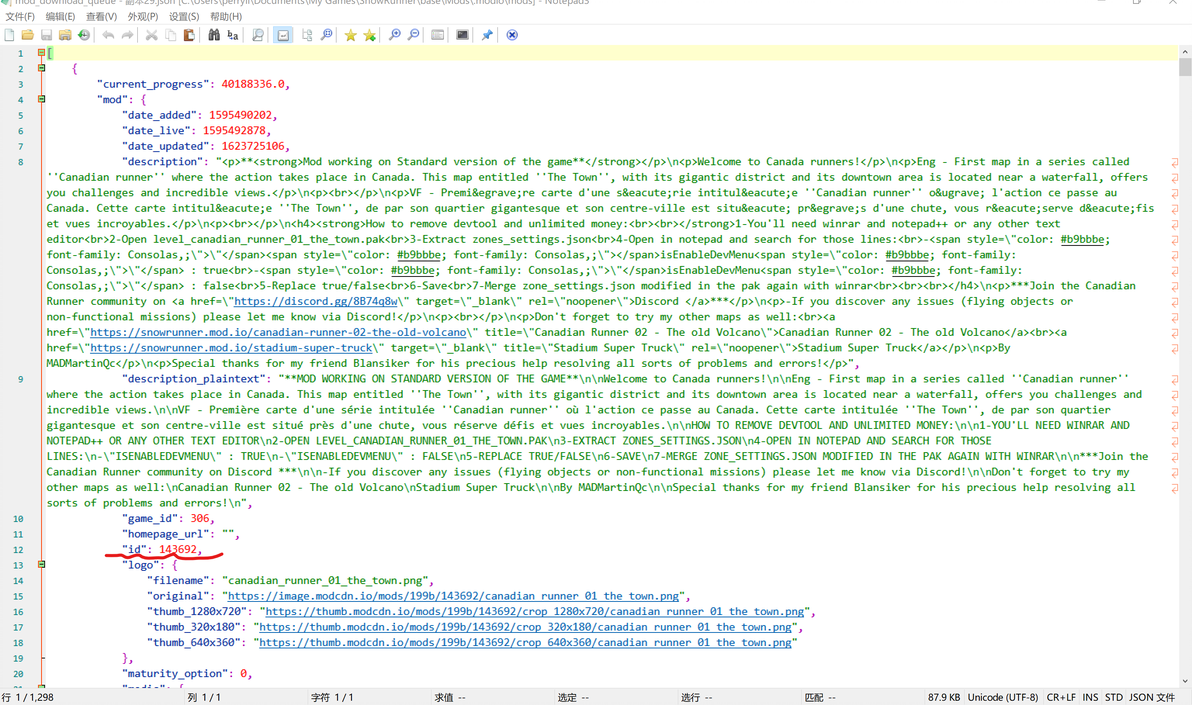Click the Save floppy disk icon
Screen dimensions: 1192x705
pyautogui.click(x=46, y=35)
